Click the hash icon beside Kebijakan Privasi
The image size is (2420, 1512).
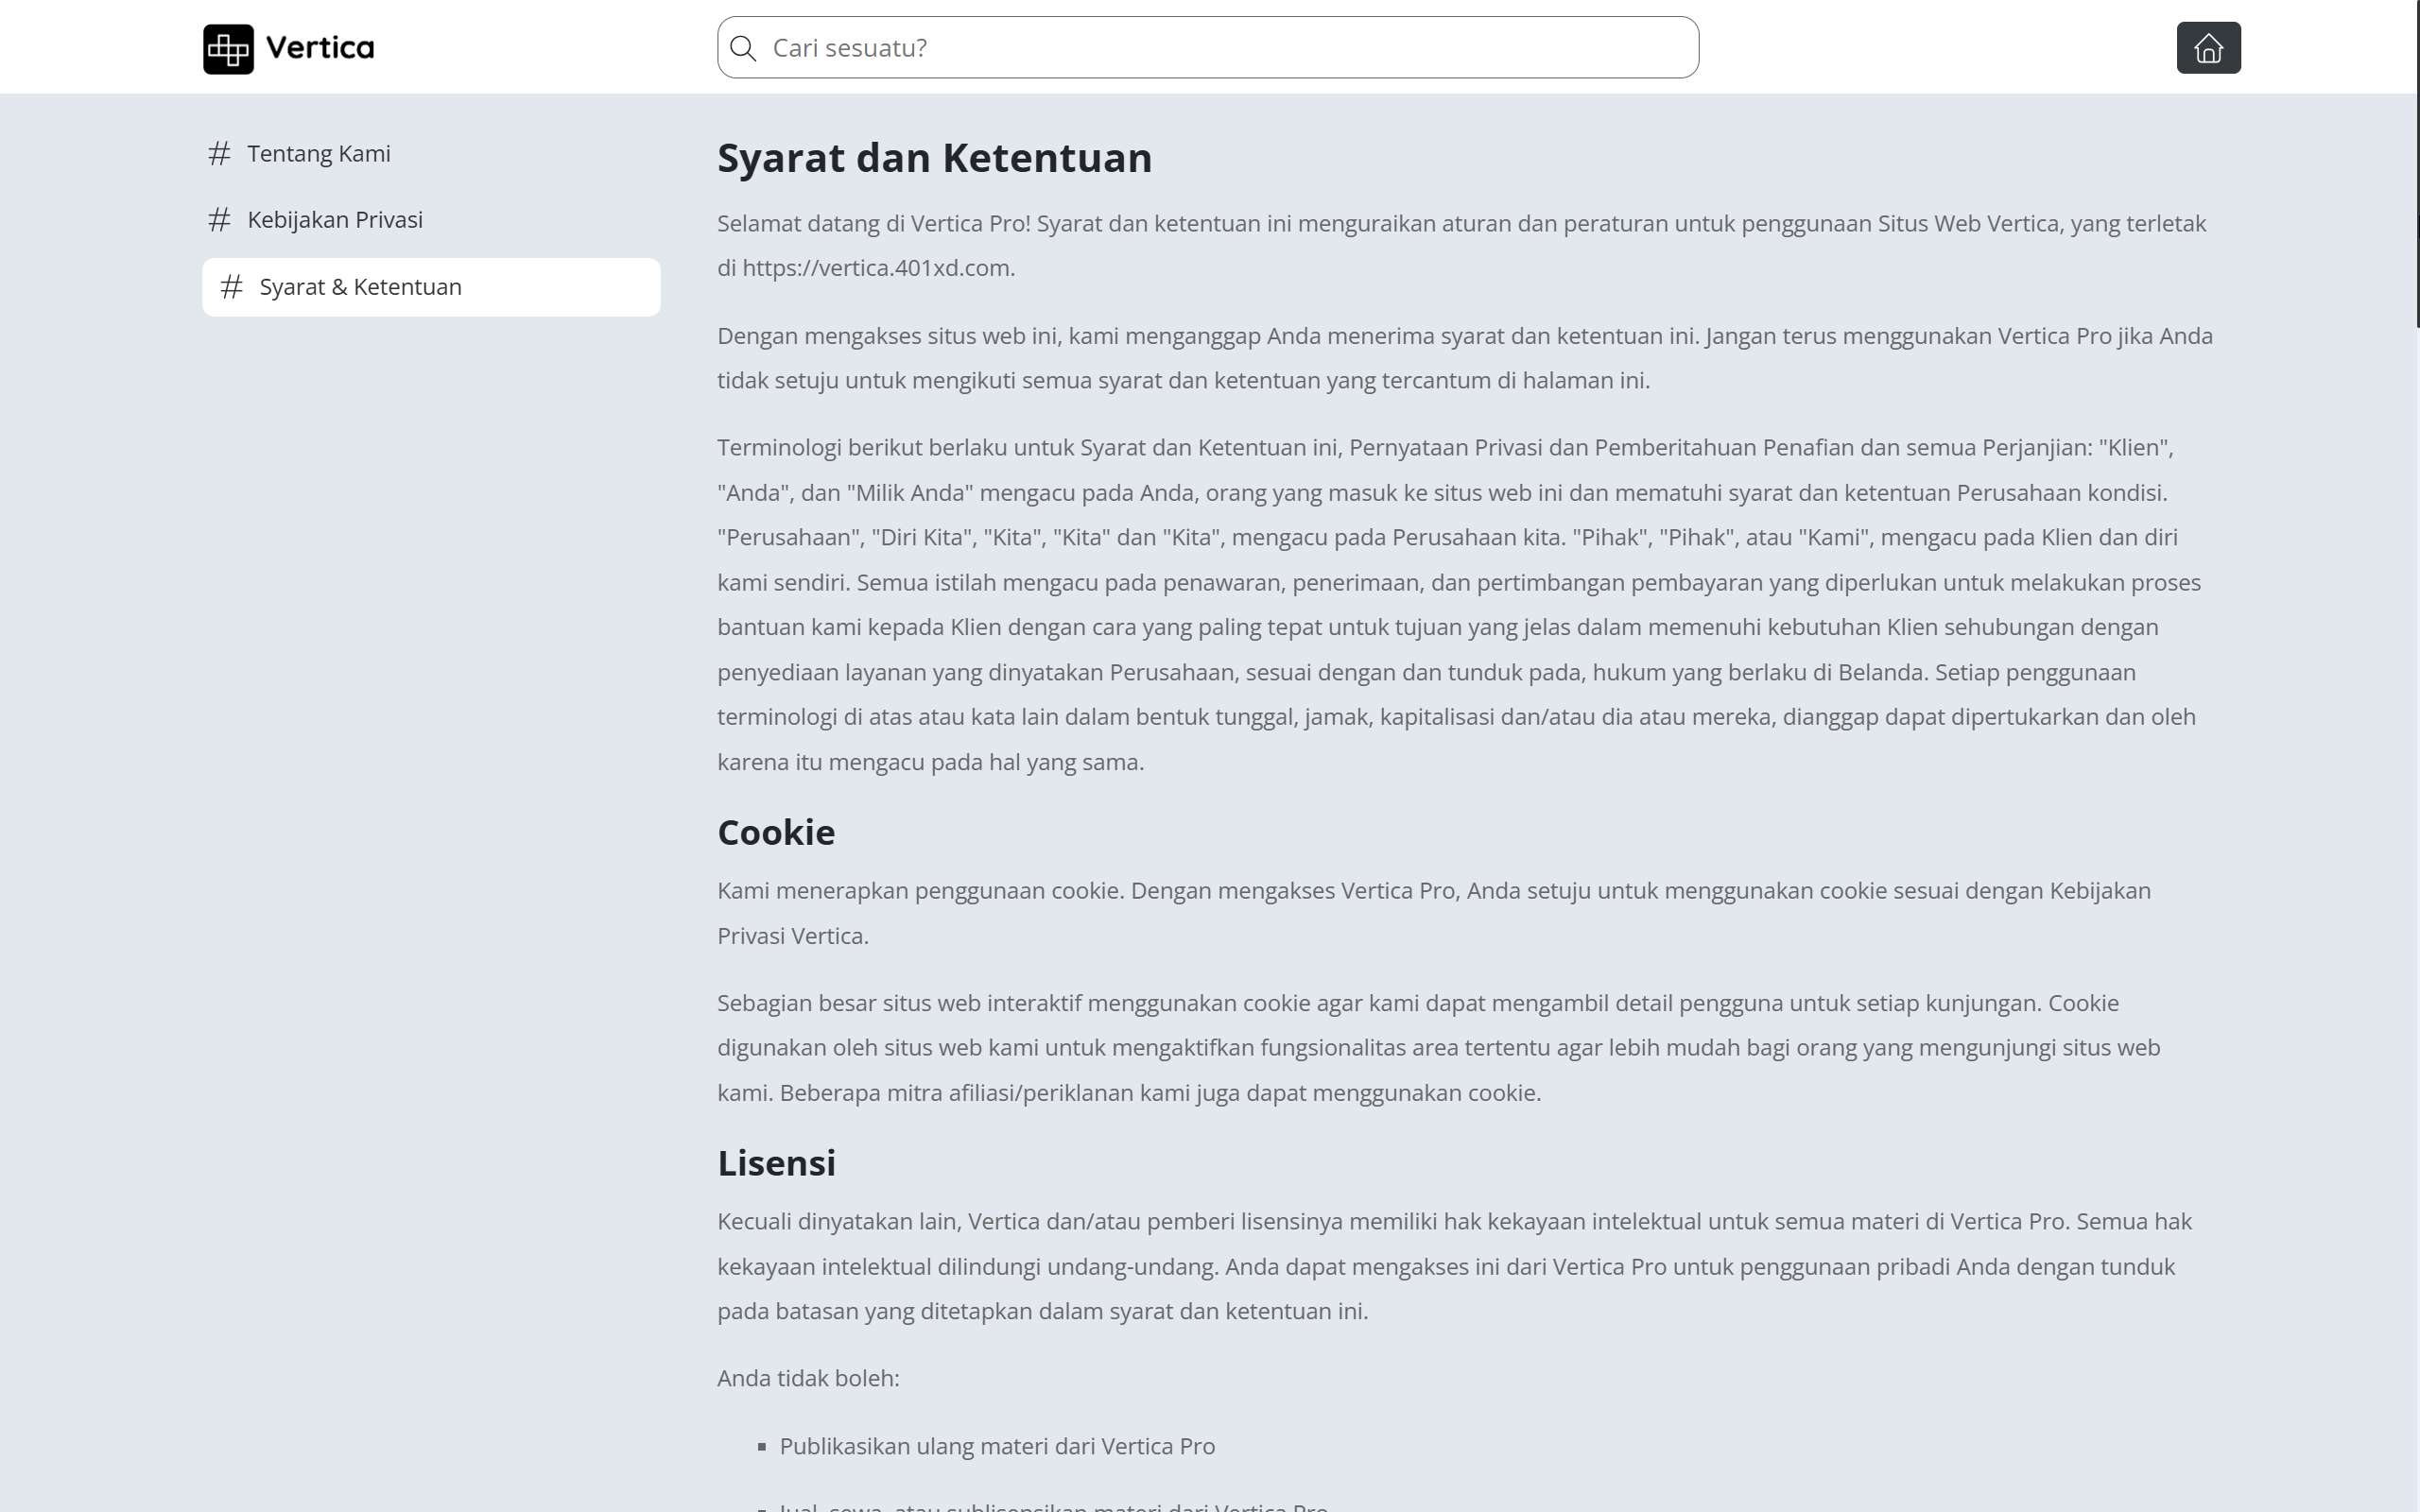(219, 220)
